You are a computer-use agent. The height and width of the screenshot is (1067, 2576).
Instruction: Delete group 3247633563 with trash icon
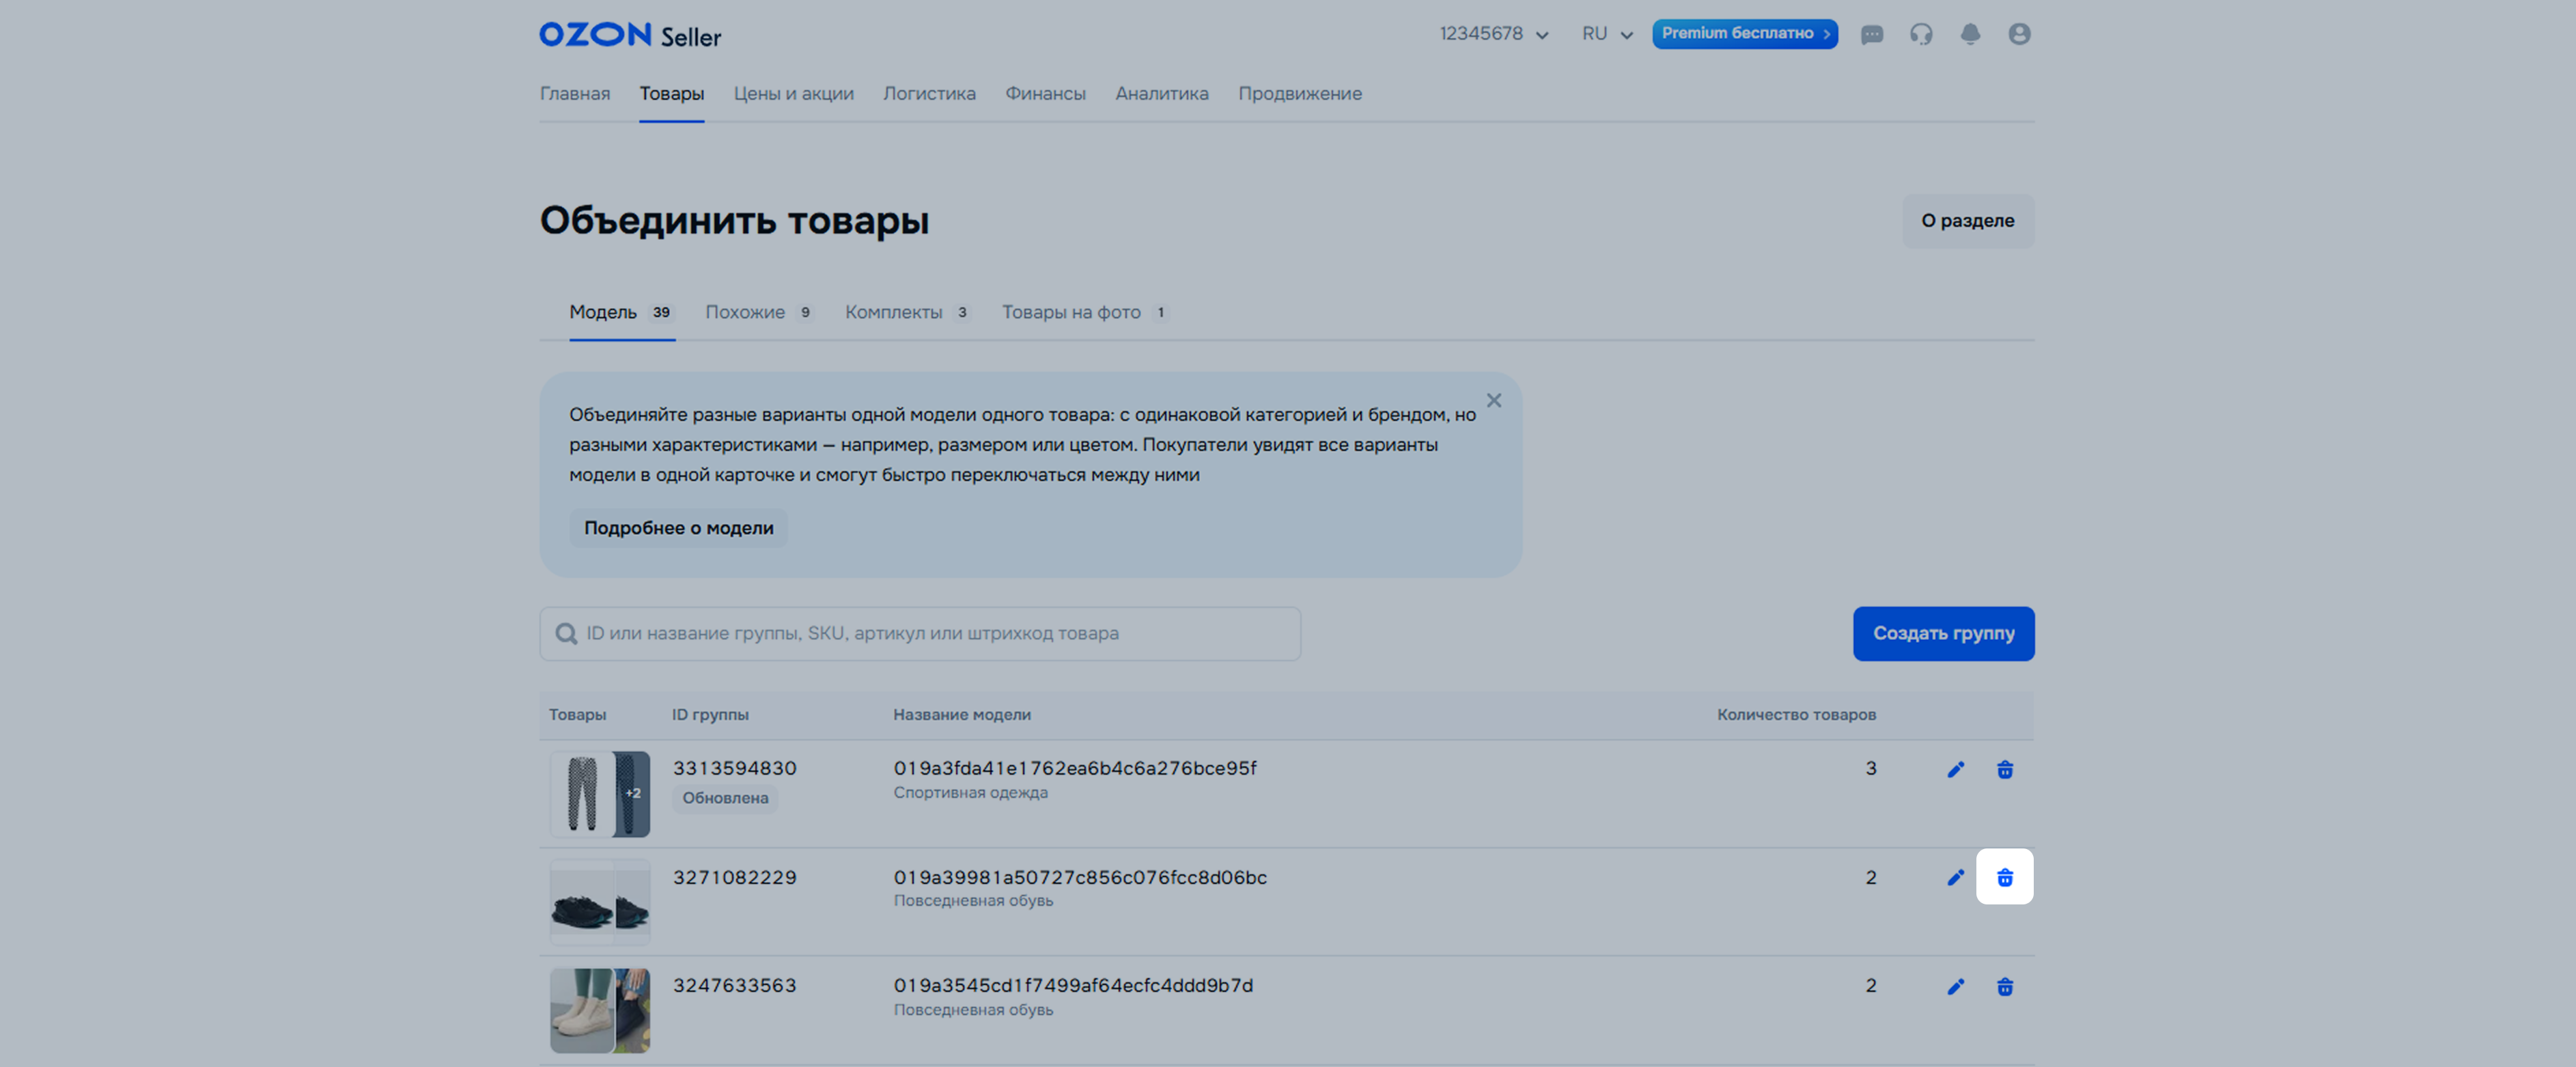(2004, 987)
